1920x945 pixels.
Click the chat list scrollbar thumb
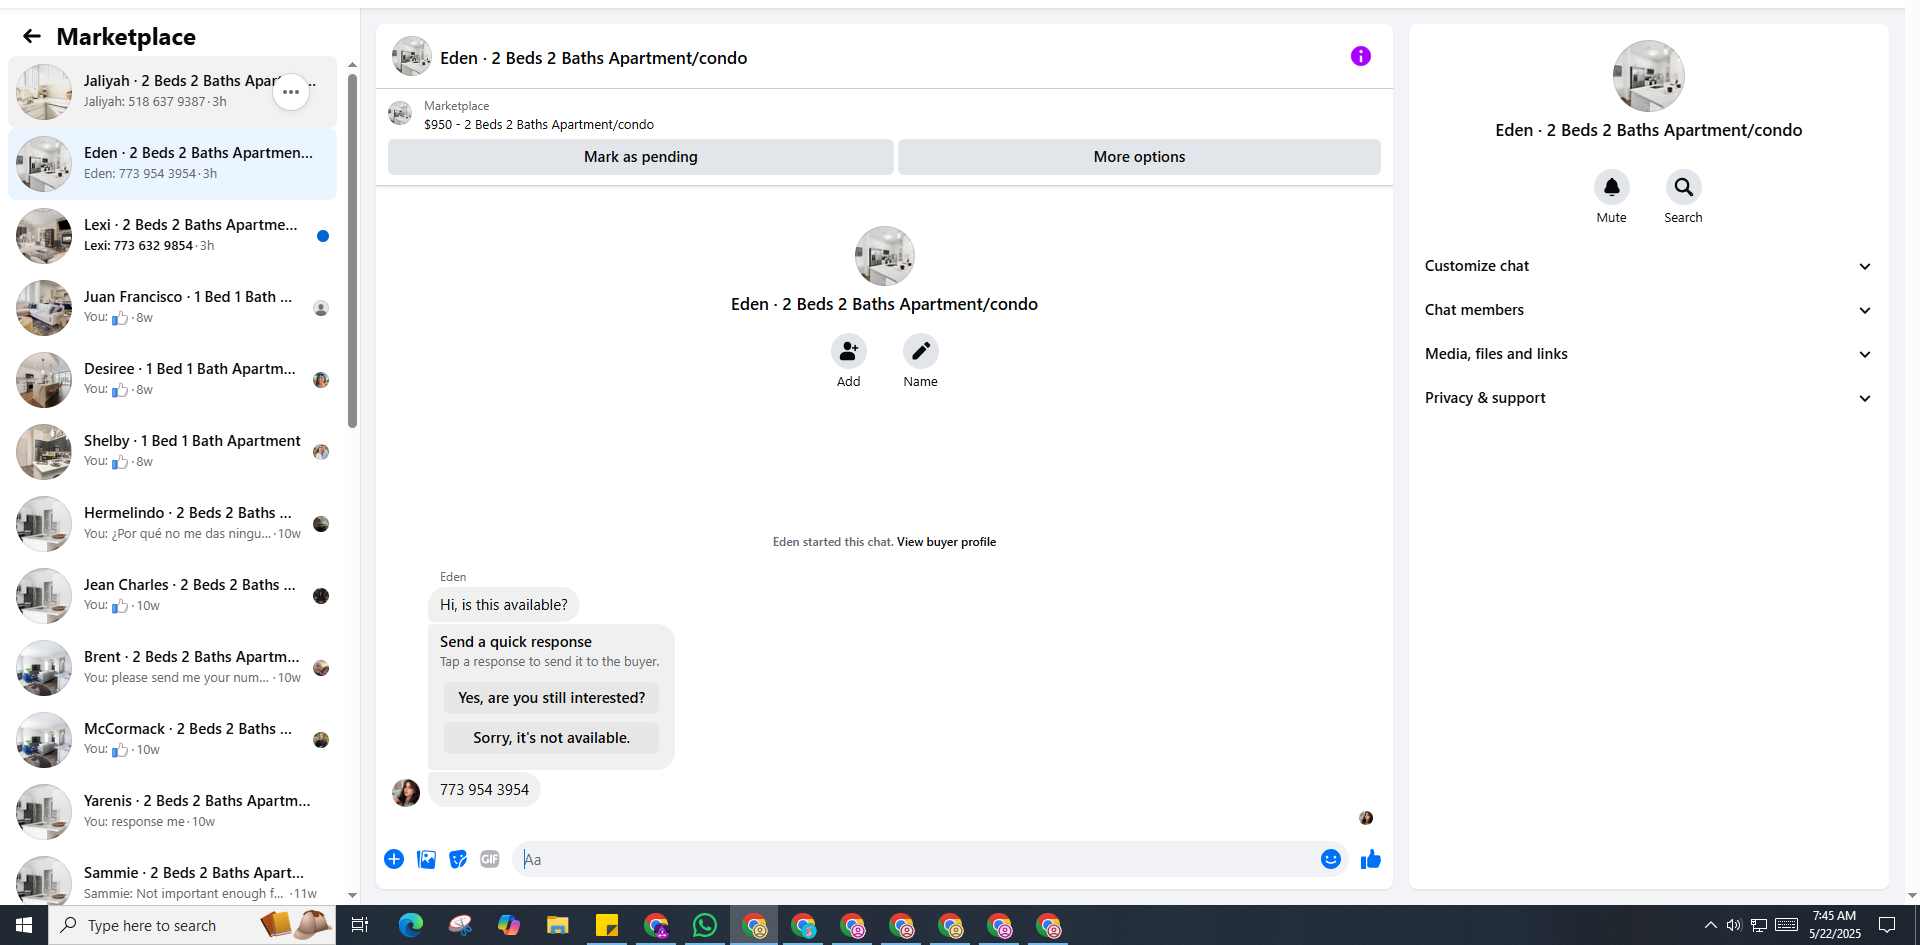(352, 250)
